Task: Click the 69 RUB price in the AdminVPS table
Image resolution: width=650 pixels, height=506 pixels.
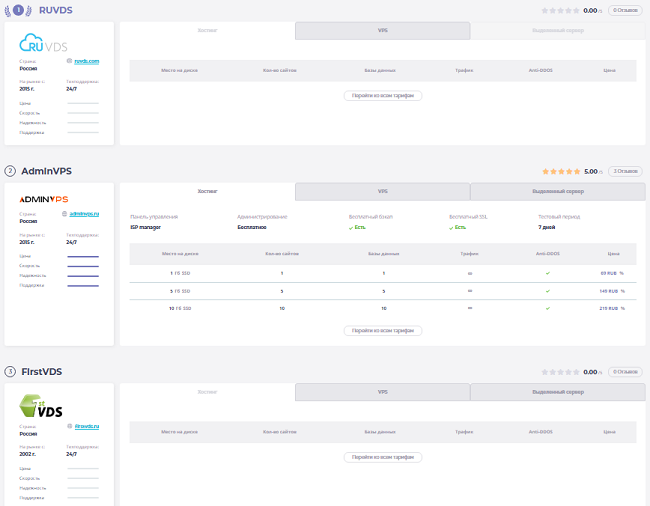Action: (x=608, y=273)
